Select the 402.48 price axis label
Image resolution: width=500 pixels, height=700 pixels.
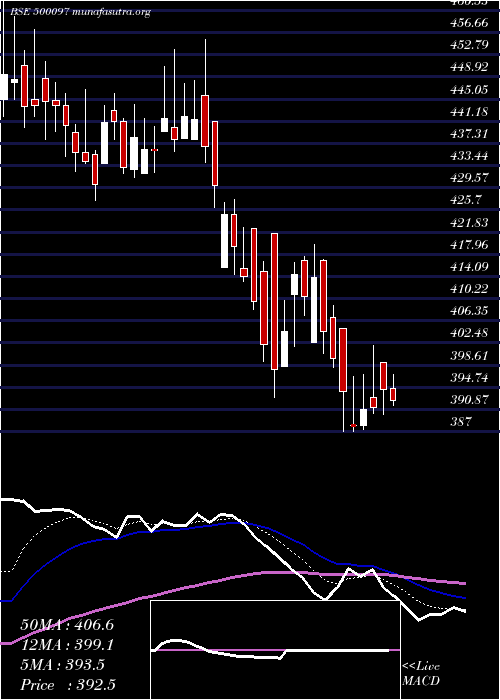point(468,333)
